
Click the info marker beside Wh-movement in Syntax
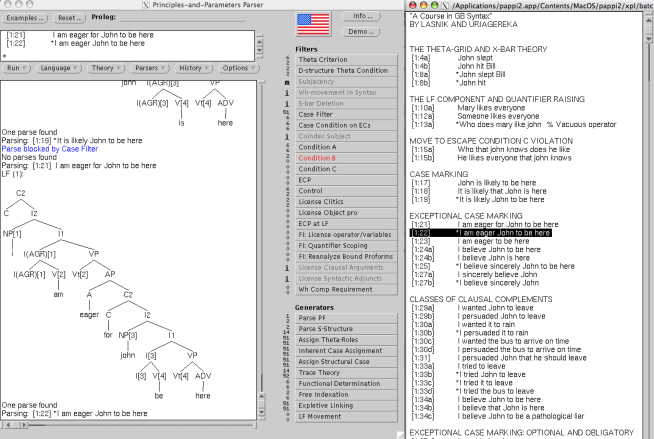click(x=287, y=93)
